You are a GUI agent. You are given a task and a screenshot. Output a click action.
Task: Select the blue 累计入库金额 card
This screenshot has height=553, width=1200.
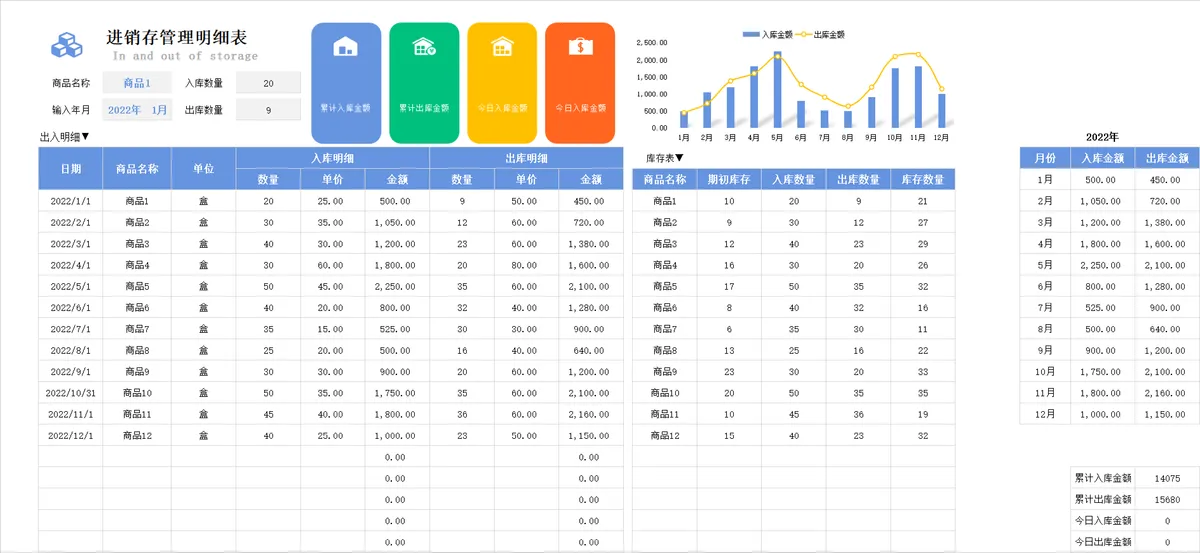(346, 83)
